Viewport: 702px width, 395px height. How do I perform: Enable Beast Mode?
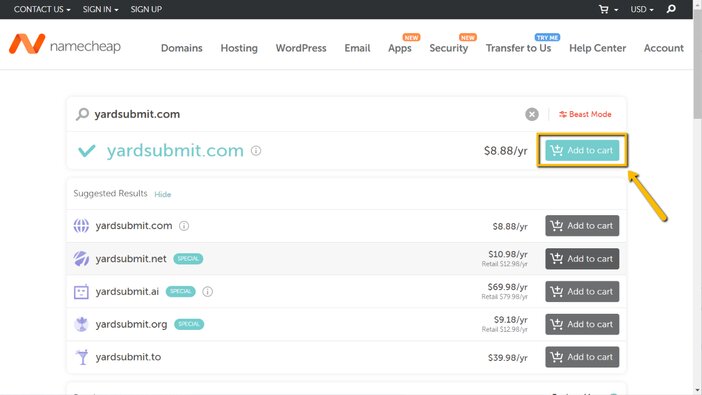point(585,114)
